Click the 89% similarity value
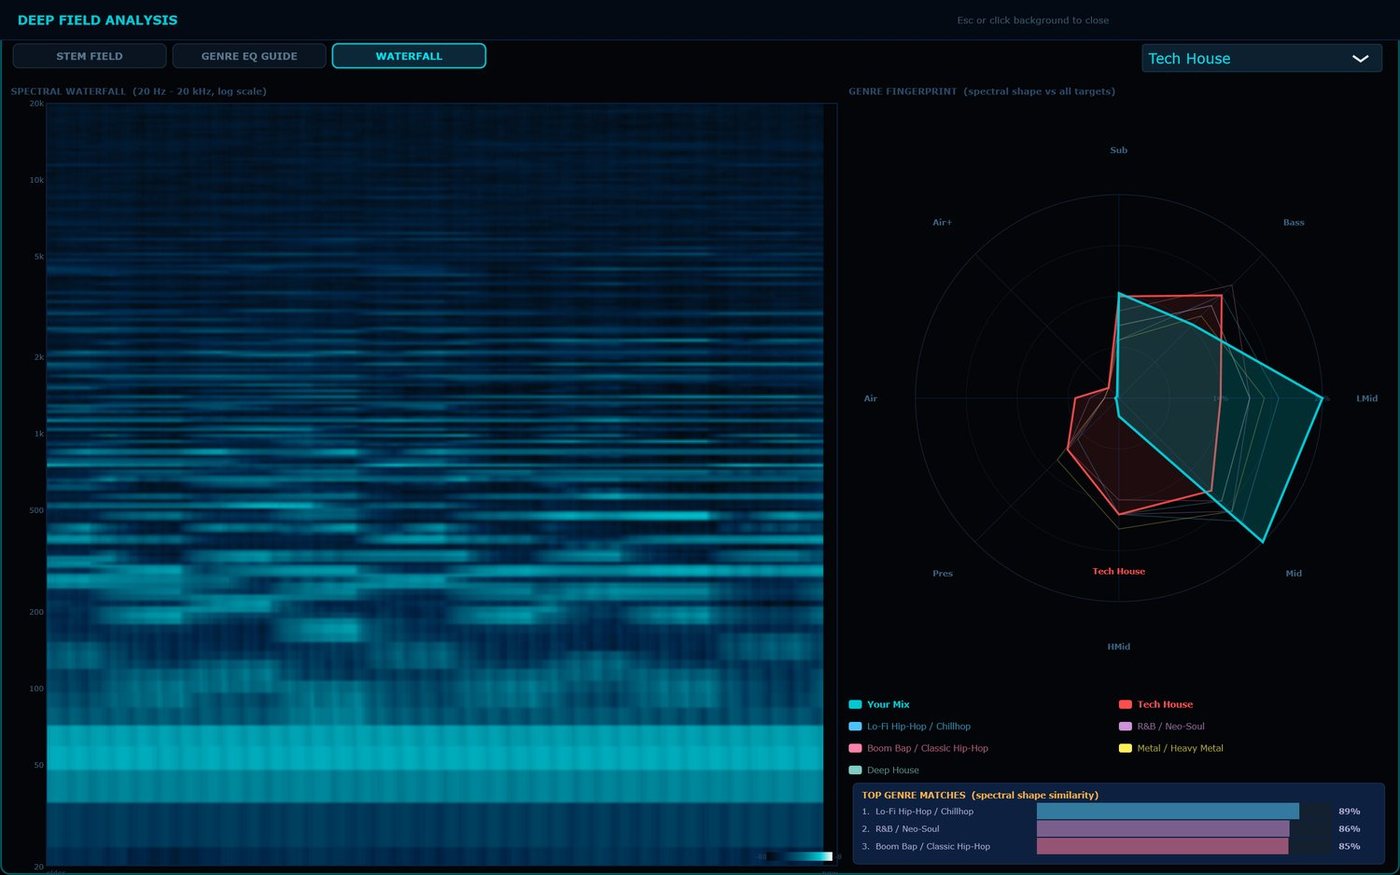The height and width of the screenshot is (875, 1400). (x=1349, y=812)
